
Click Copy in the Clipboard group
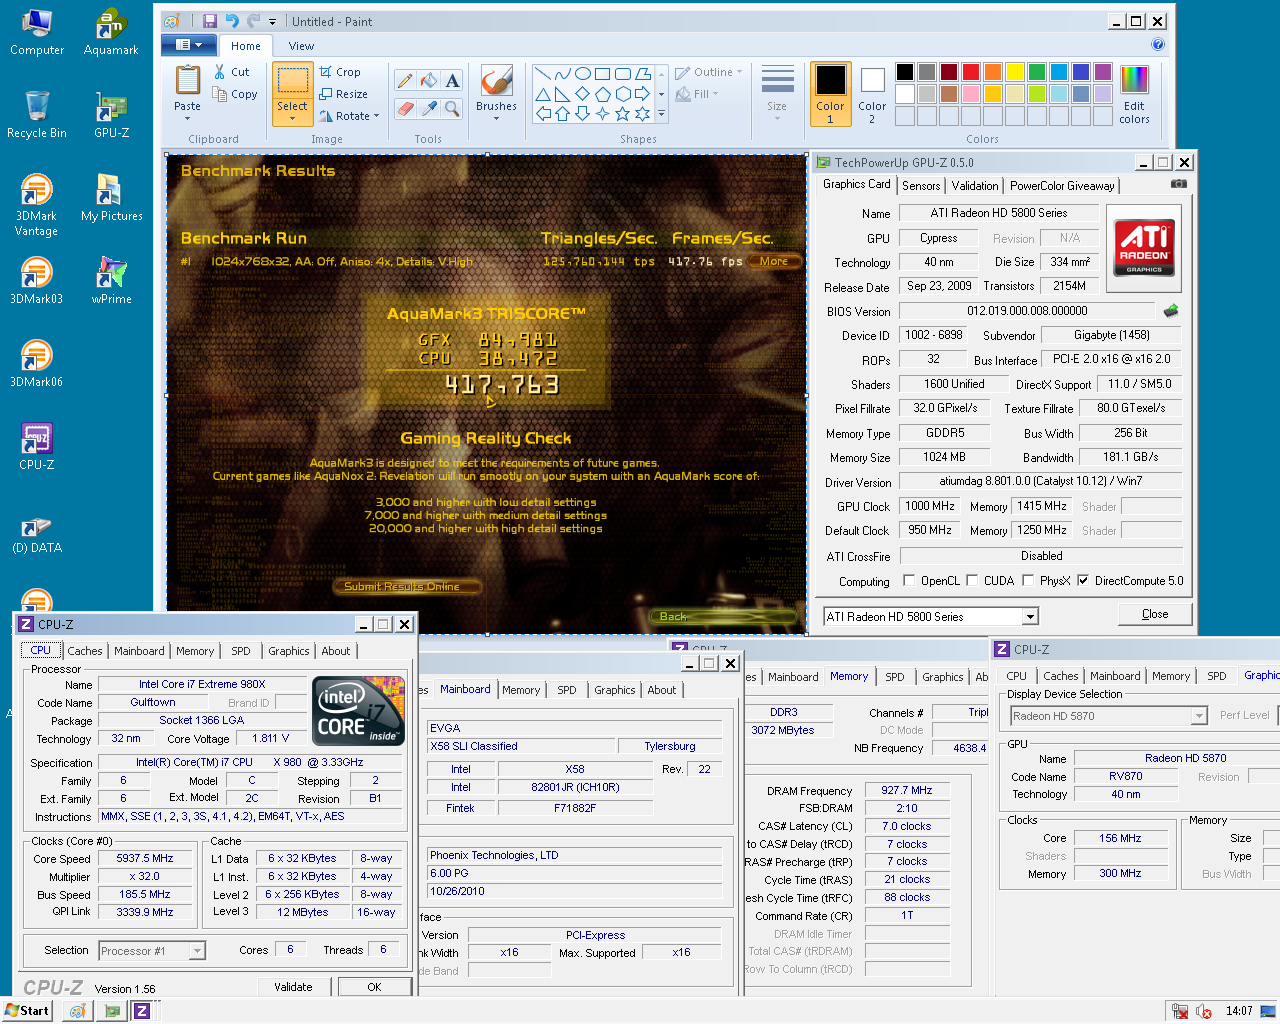click(236, 94)
